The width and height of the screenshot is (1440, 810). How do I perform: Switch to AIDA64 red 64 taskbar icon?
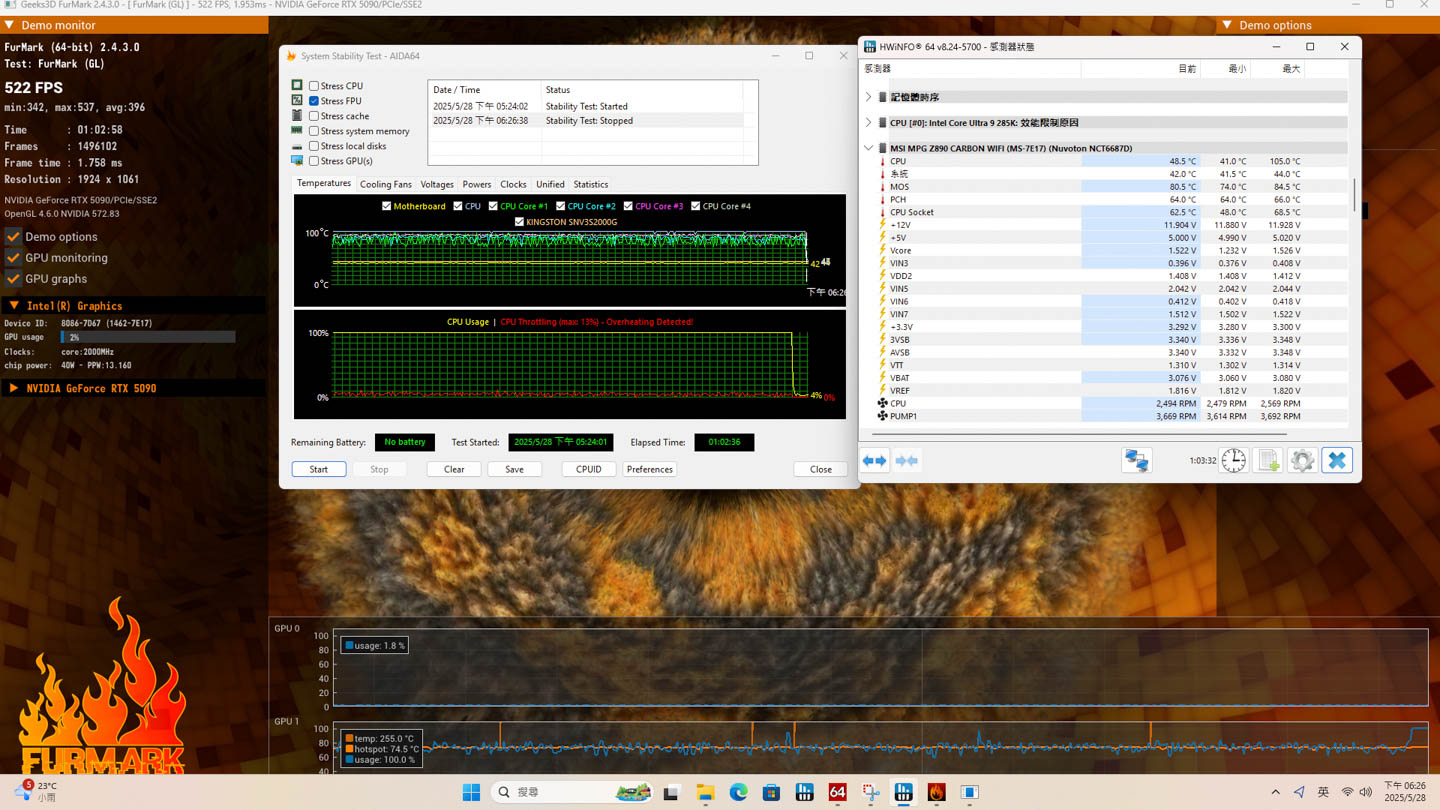click(837, 792)
